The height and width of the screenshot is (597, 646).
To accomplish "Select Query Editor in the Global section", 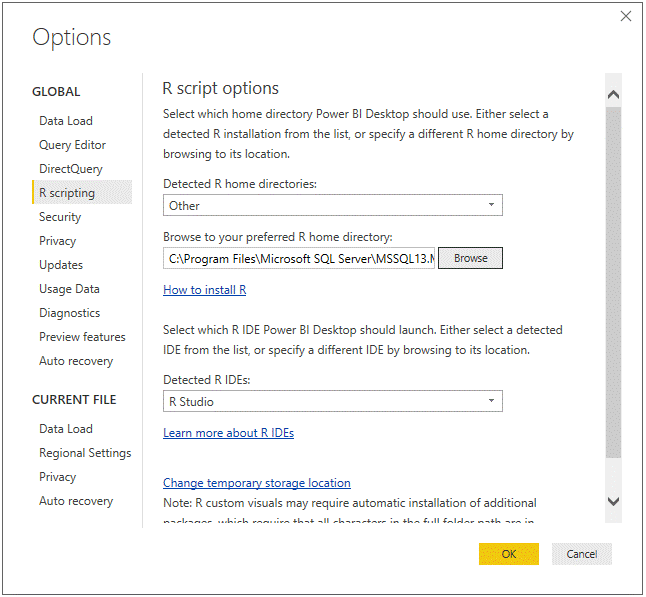I will [x=72, y=145].
